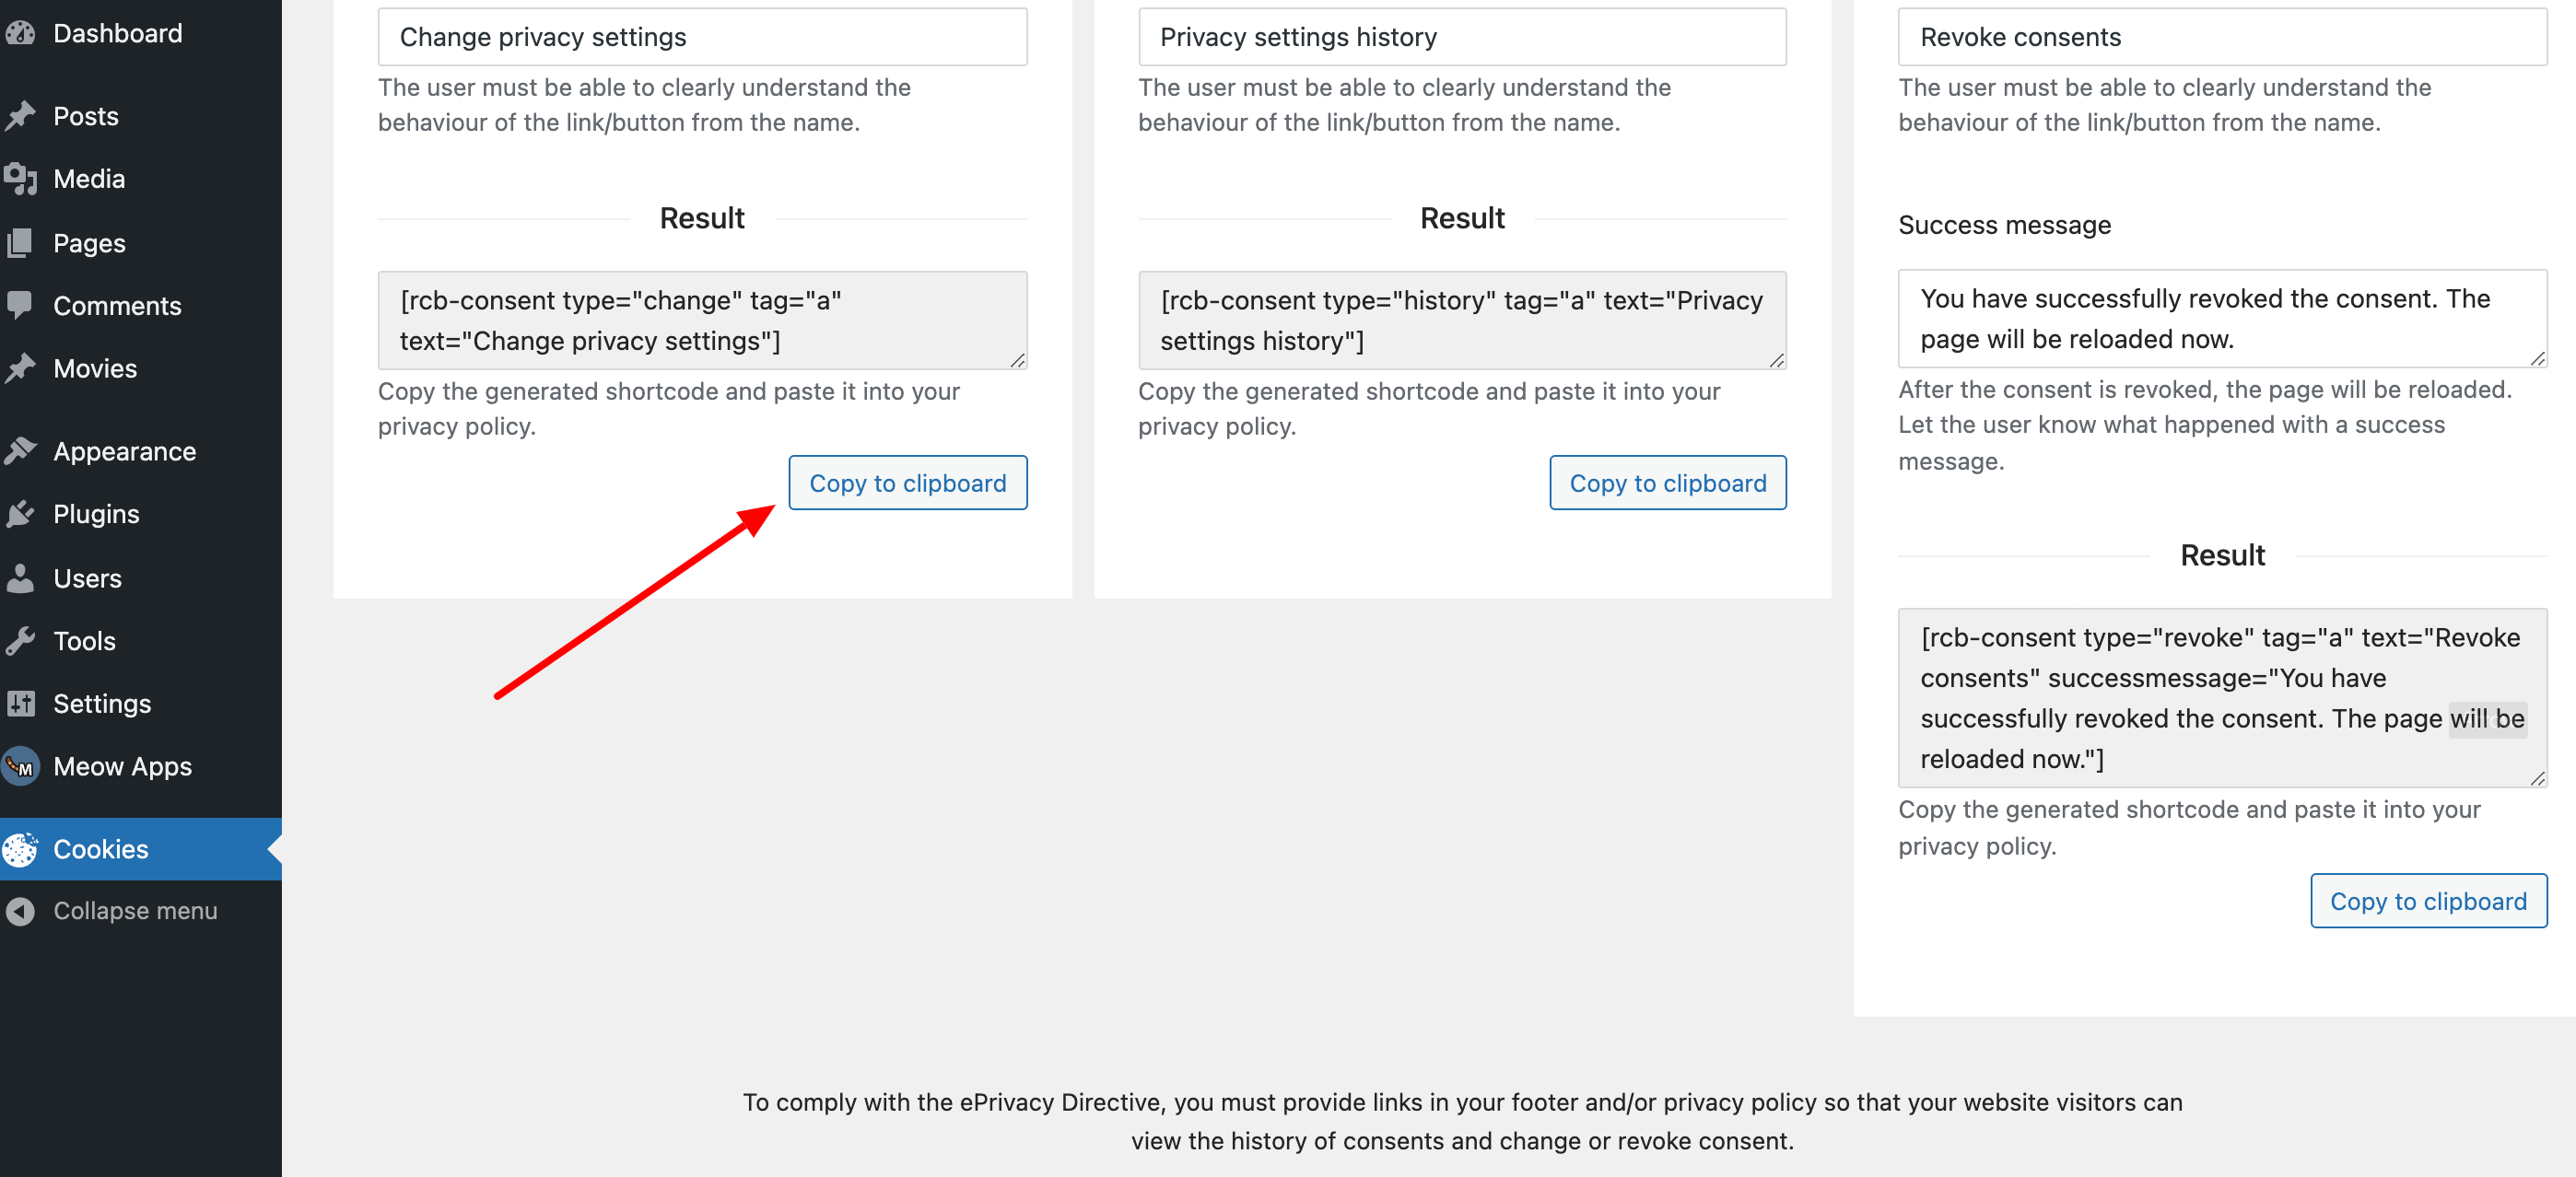Screen dimensions: 2576x1177
Task: Click the Media library icon
Action: pos(20,179)
